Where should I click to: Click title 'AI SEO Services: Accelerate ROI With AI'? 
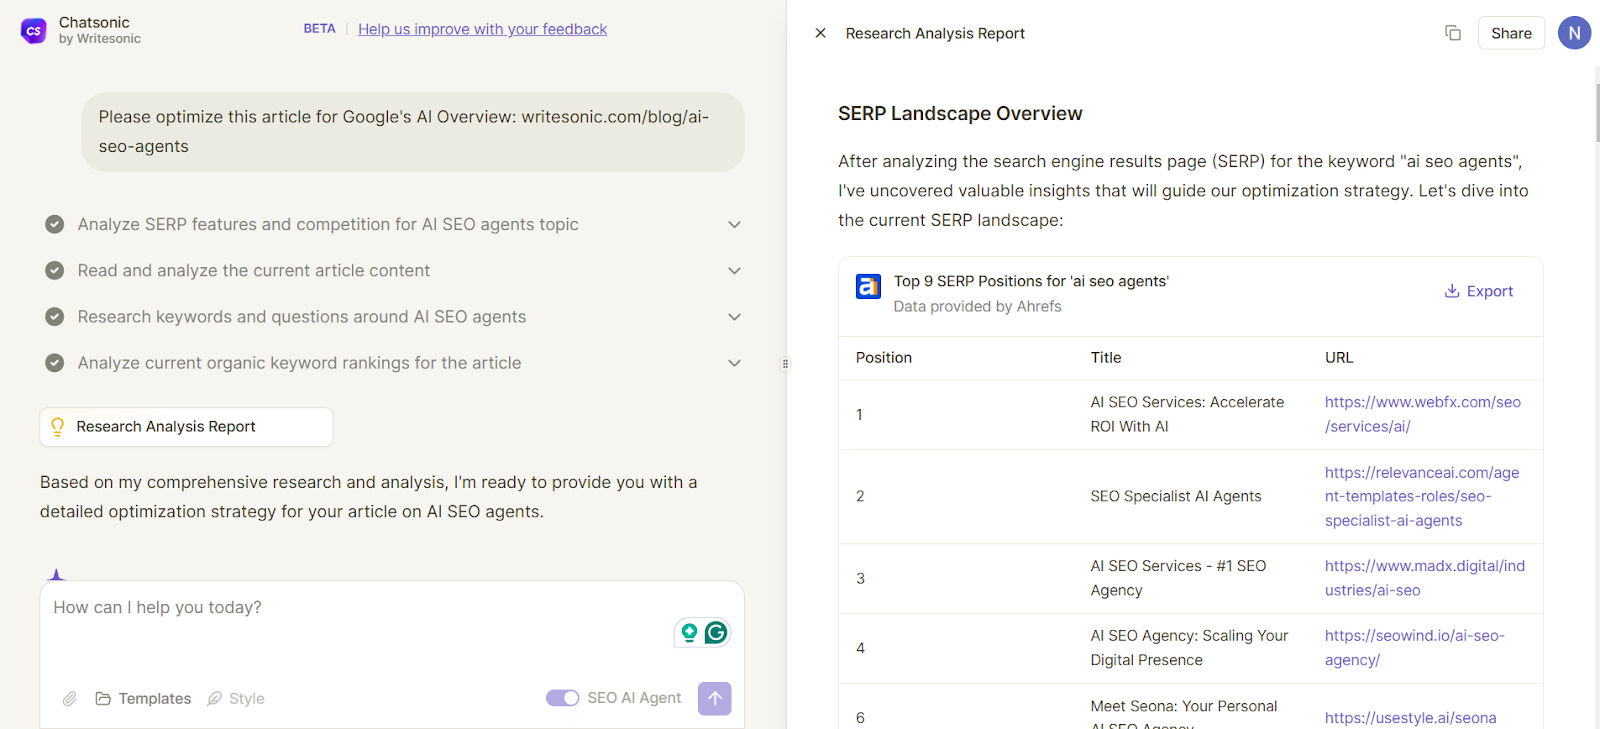pos(1187,414)
